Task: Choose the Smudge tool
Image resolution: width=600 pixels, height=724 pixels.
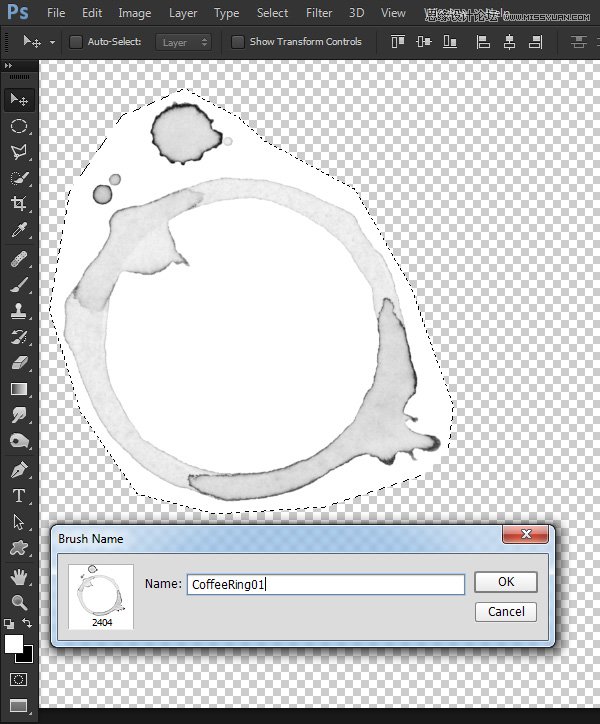Action: pos(19,415)
